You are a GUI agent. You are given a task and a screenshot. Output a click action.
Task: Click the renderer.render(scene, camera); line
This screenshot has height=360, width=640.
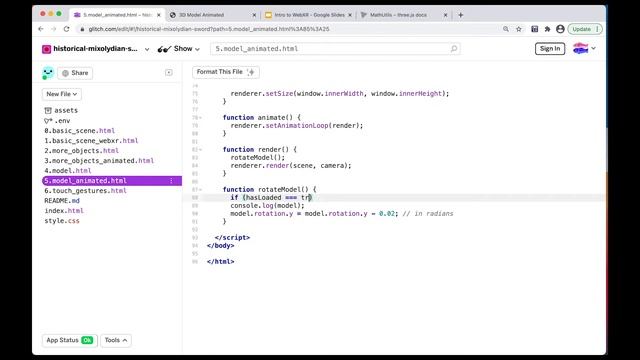point(291,166)
